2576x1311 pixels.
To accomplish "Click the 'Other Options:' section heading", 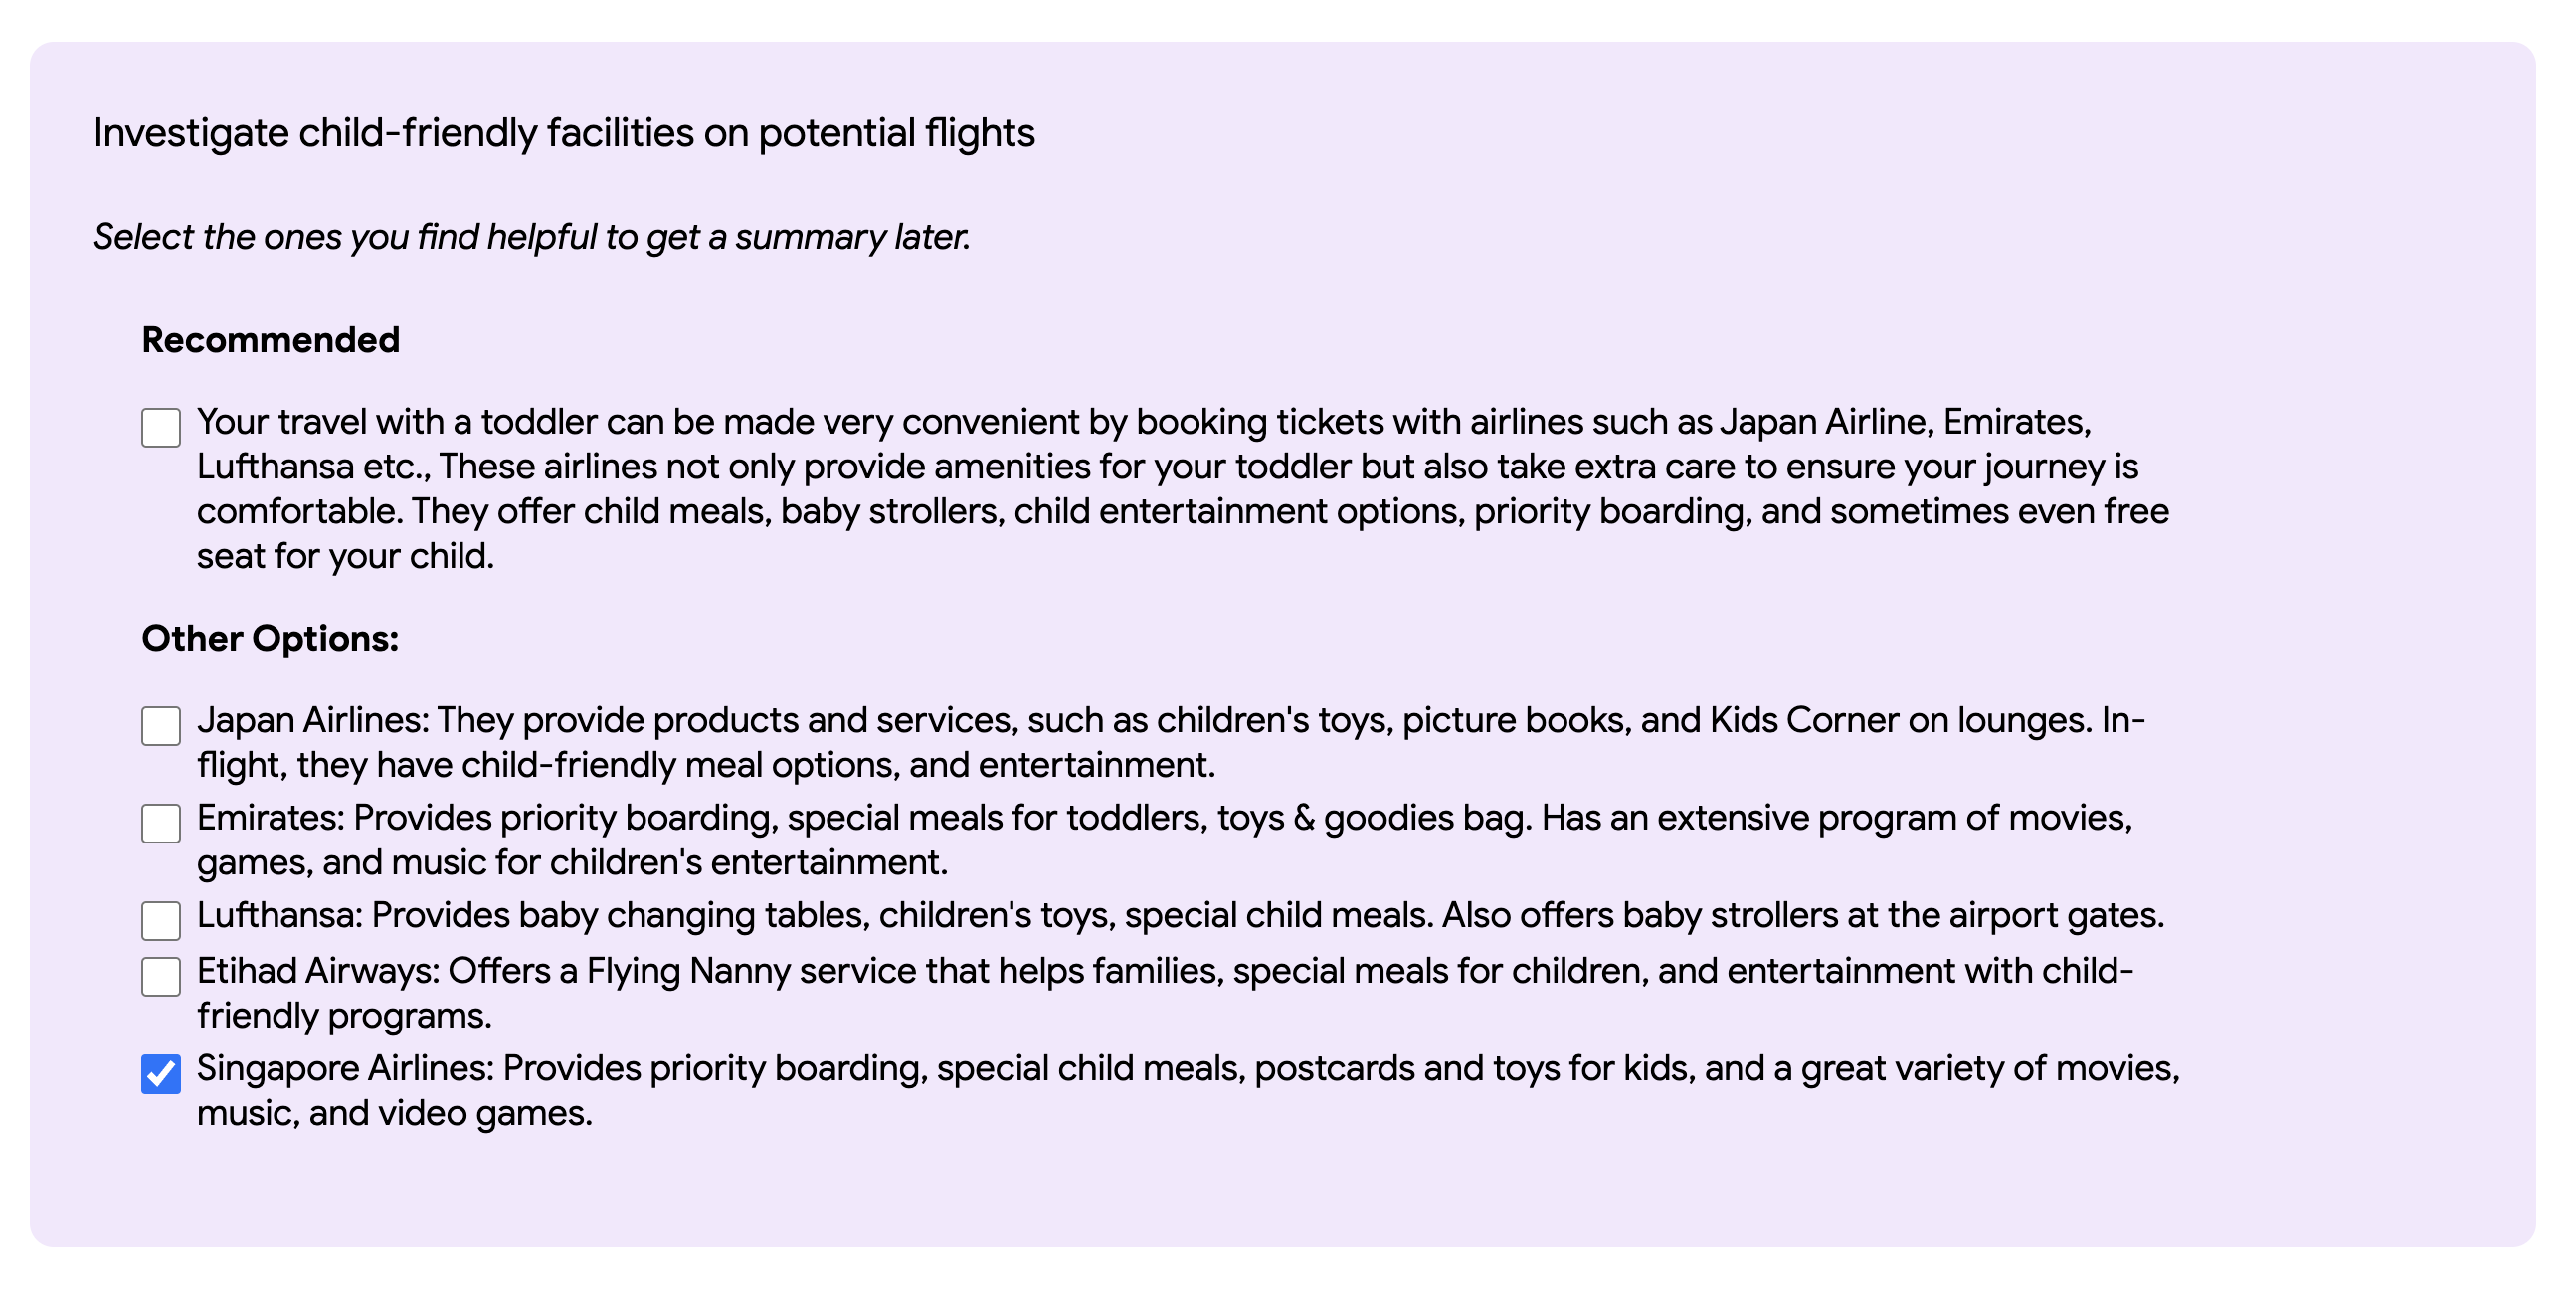I will point(270,638).
